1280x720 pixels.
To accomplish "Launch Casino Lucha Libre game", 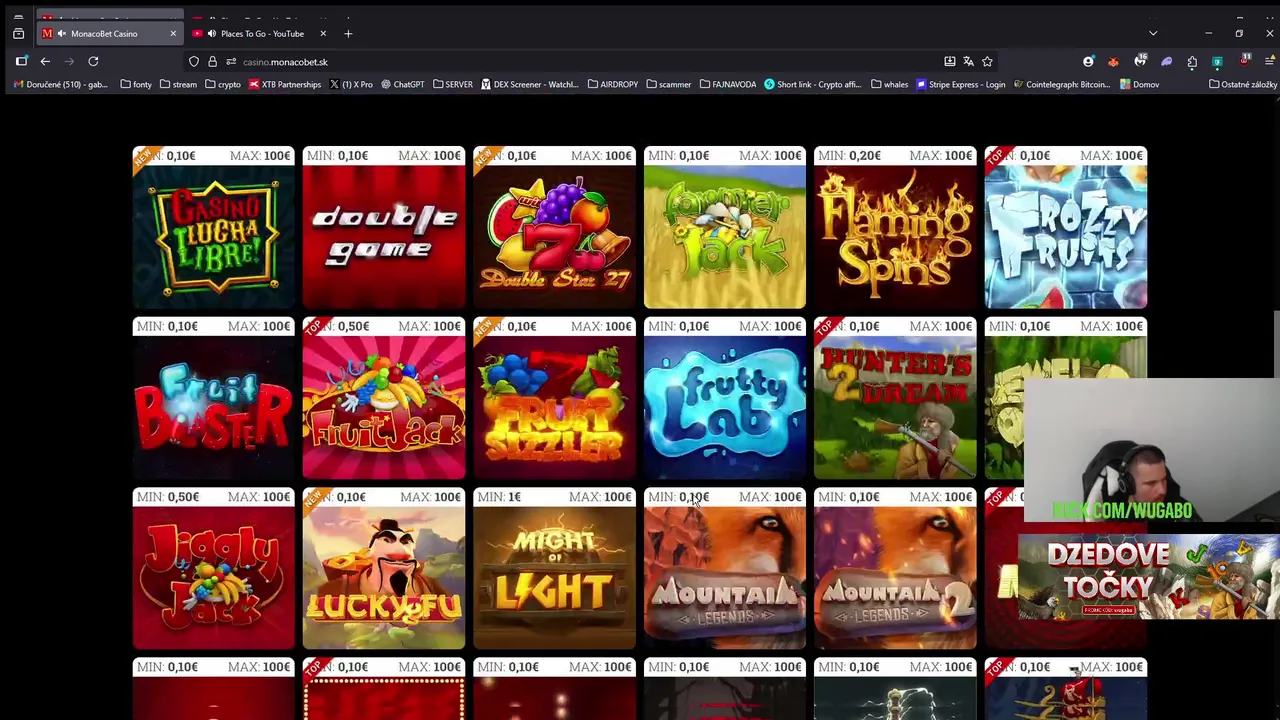I will [x=214, y=228].
